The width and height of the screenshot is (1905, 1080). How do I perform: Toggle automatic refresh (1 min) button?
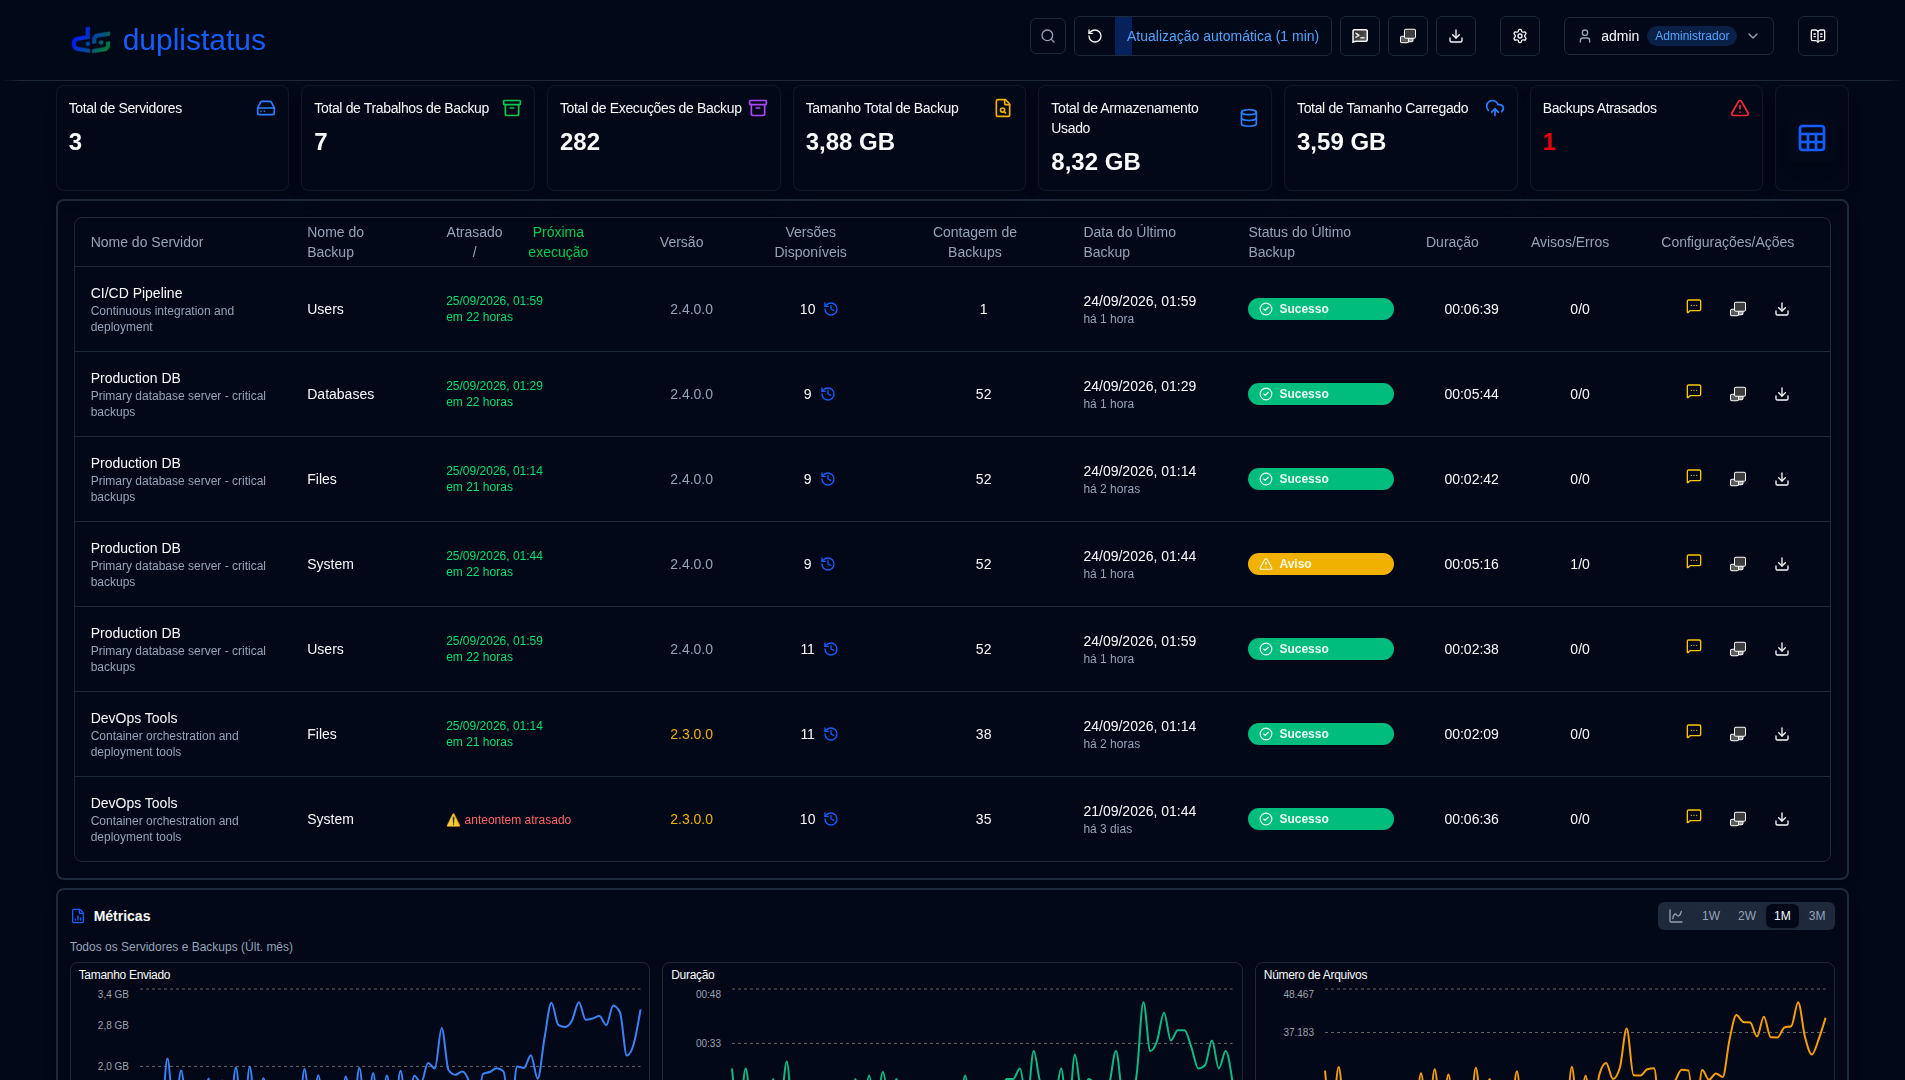pyautogui.click(x=1222, y=36)
